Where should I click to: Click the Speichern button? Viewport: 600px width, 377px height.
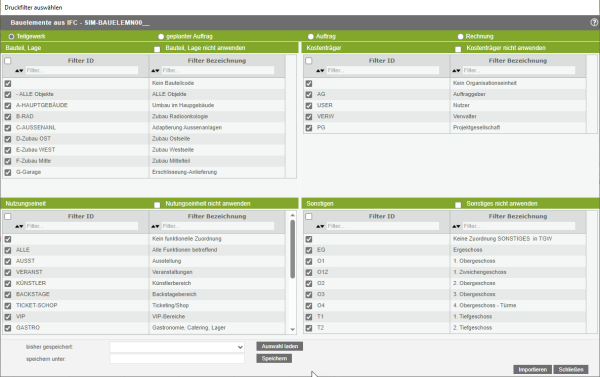(274, 359)
